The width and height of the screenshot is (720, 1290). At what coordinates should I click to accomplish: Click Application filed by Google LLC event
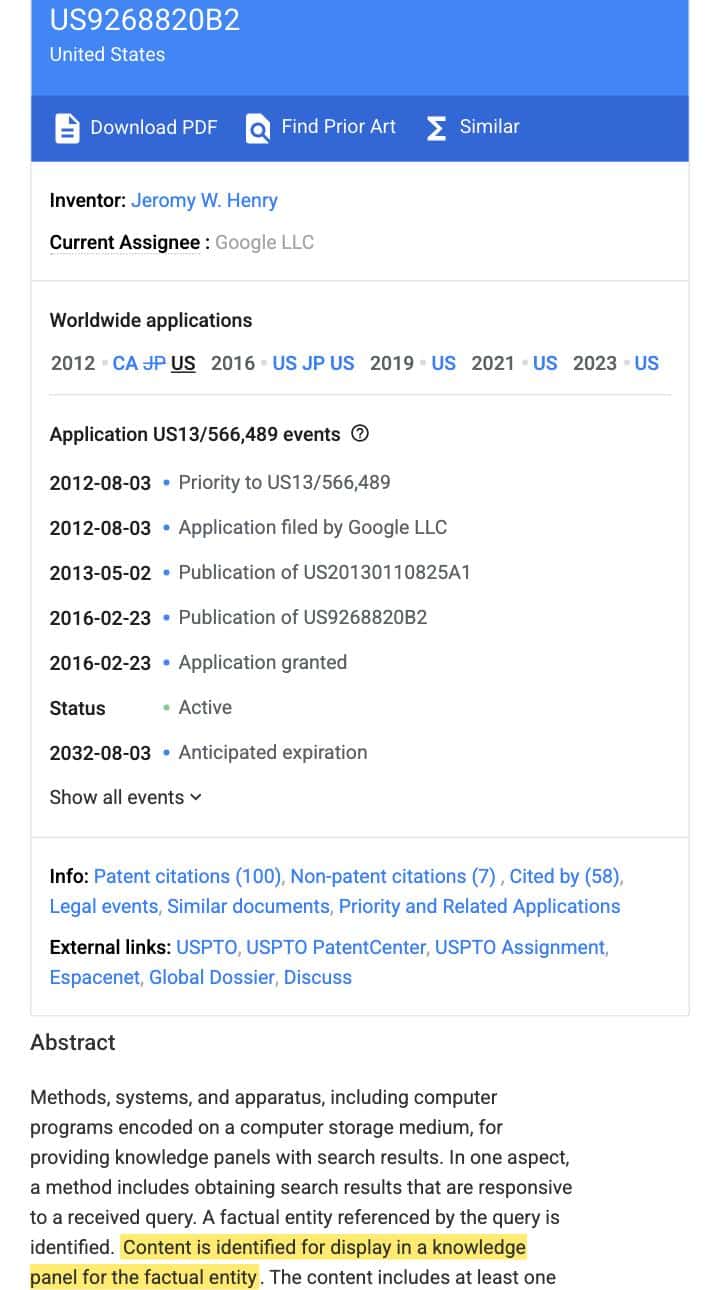313,527
